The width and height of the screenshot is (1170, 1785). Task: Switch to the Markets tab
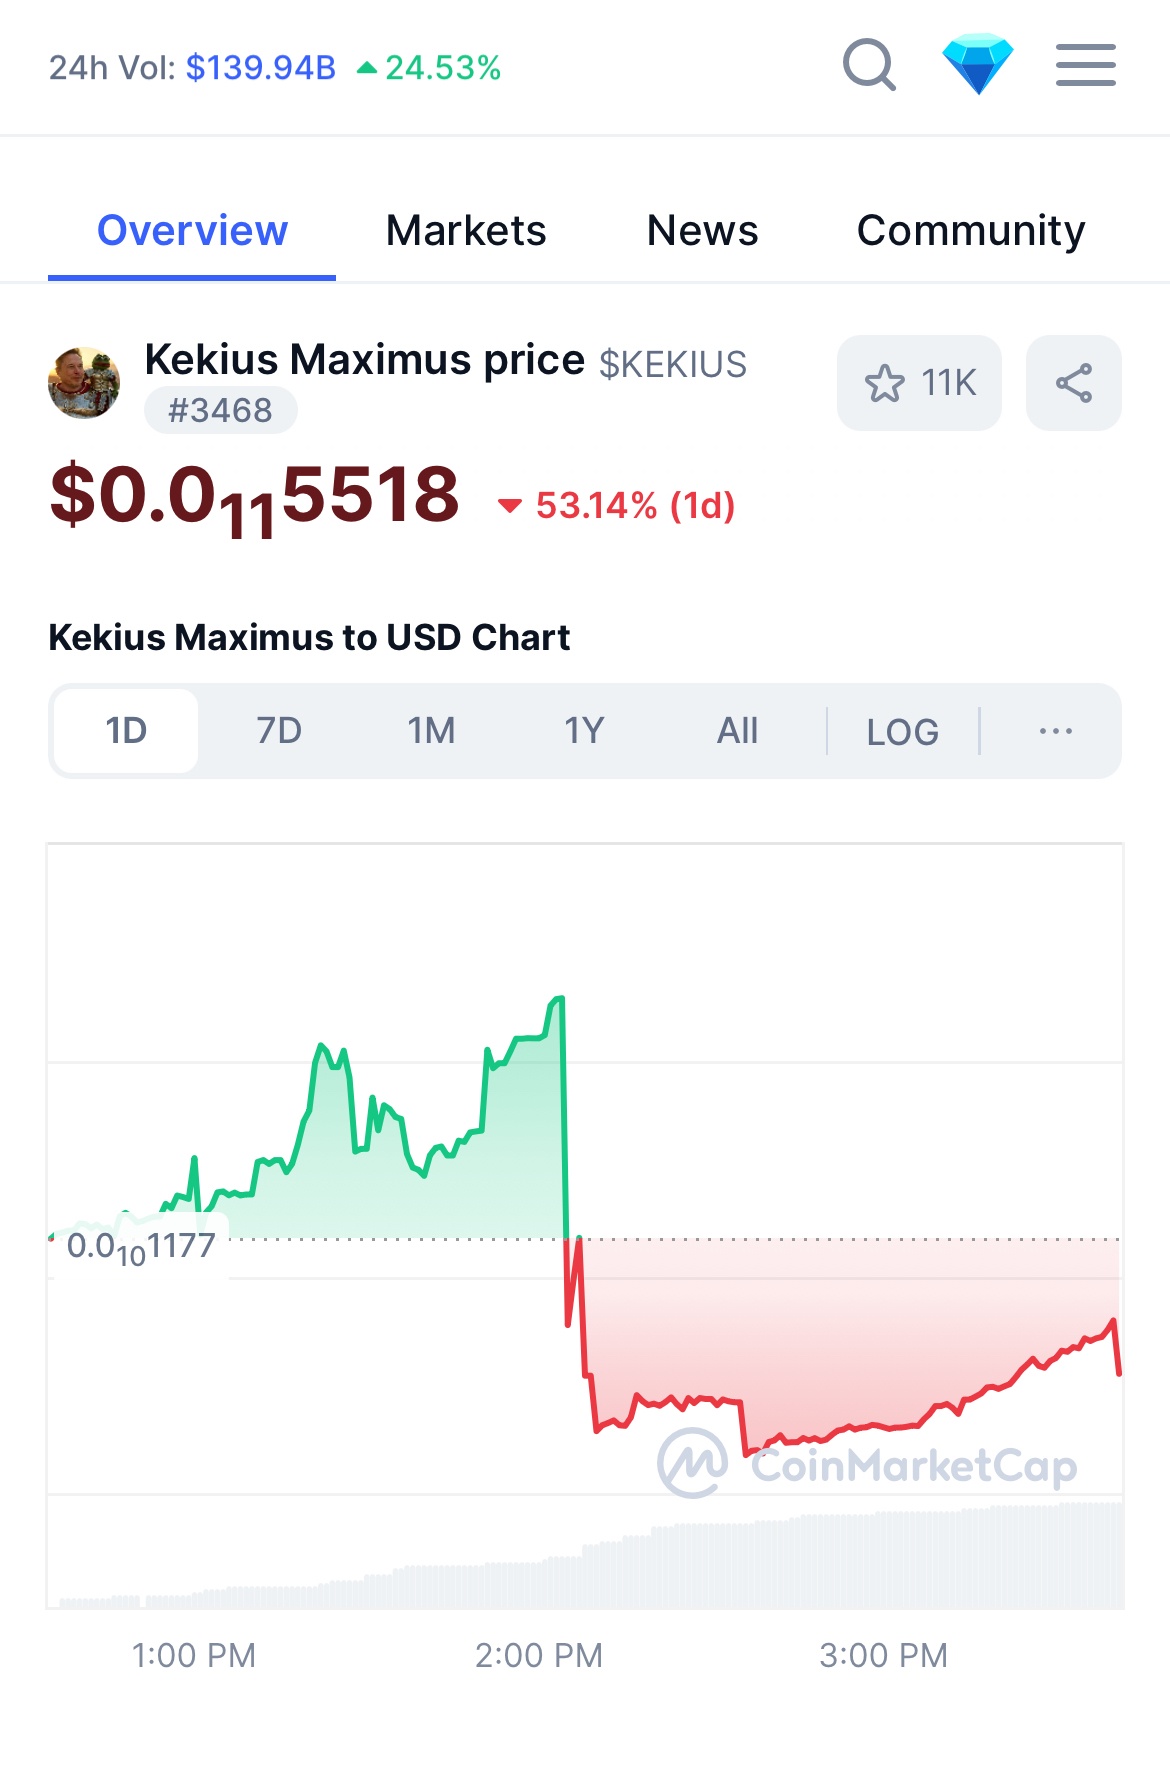tap(466, 231)
